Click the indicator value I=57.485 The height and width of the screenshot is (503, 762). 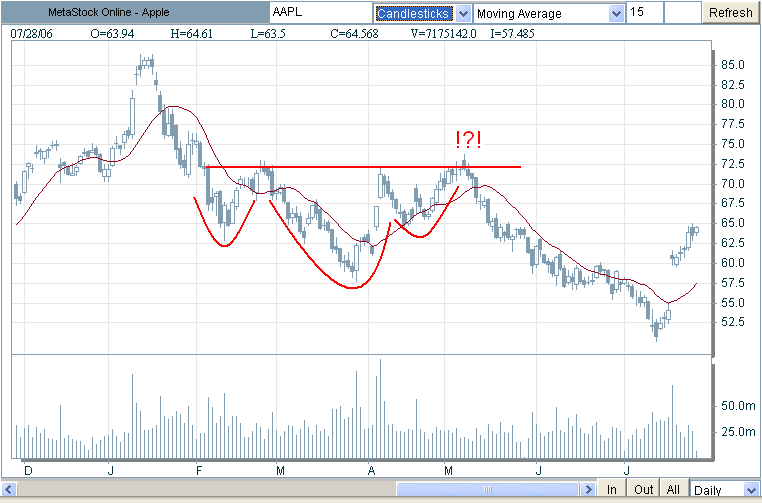(x=512, y=34)
